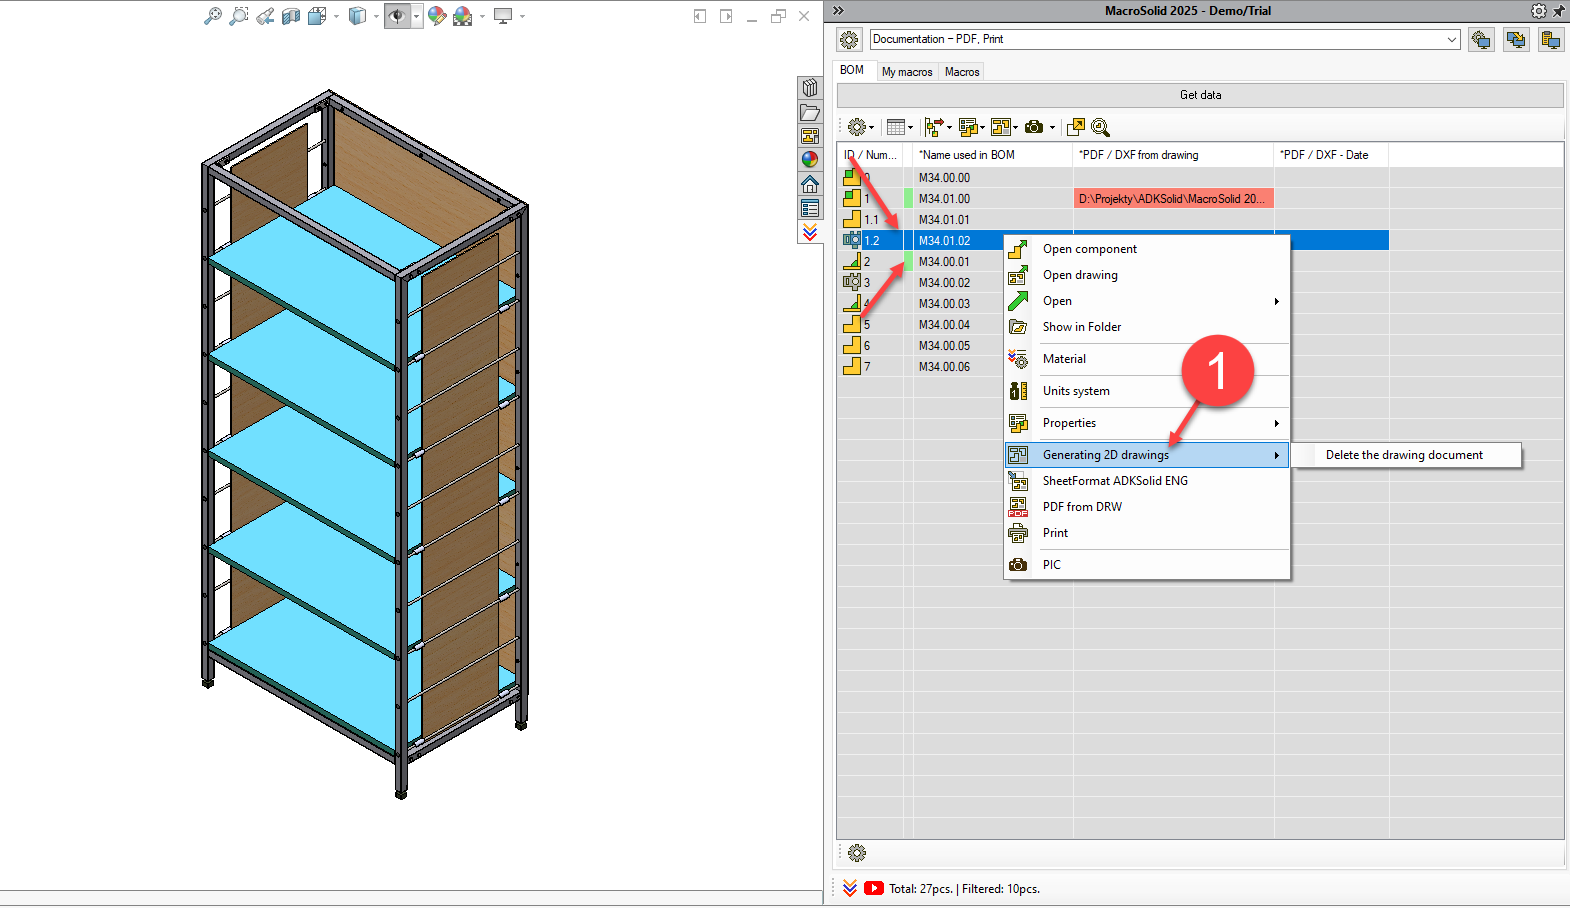Click the Edit Appearance color ball icon
The width and height of the screenshot is (1570, 908).
click(437, 16)
